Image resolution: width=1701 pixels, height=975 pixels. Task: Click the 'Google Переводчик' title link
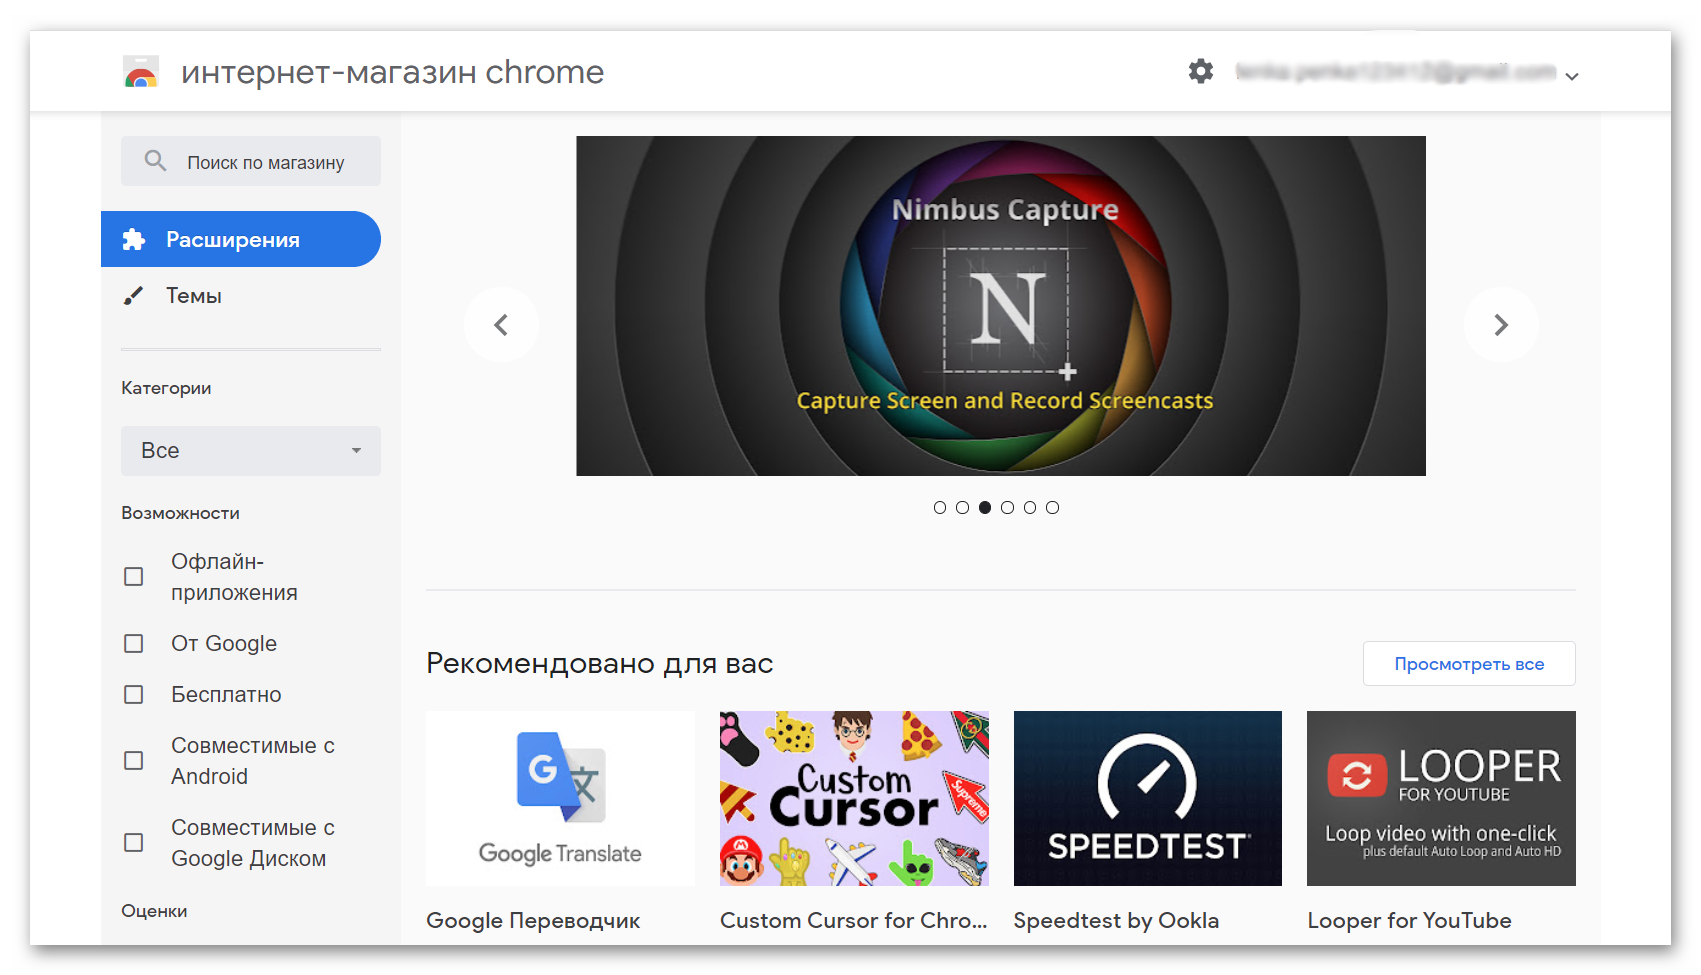tap(533, 921)
